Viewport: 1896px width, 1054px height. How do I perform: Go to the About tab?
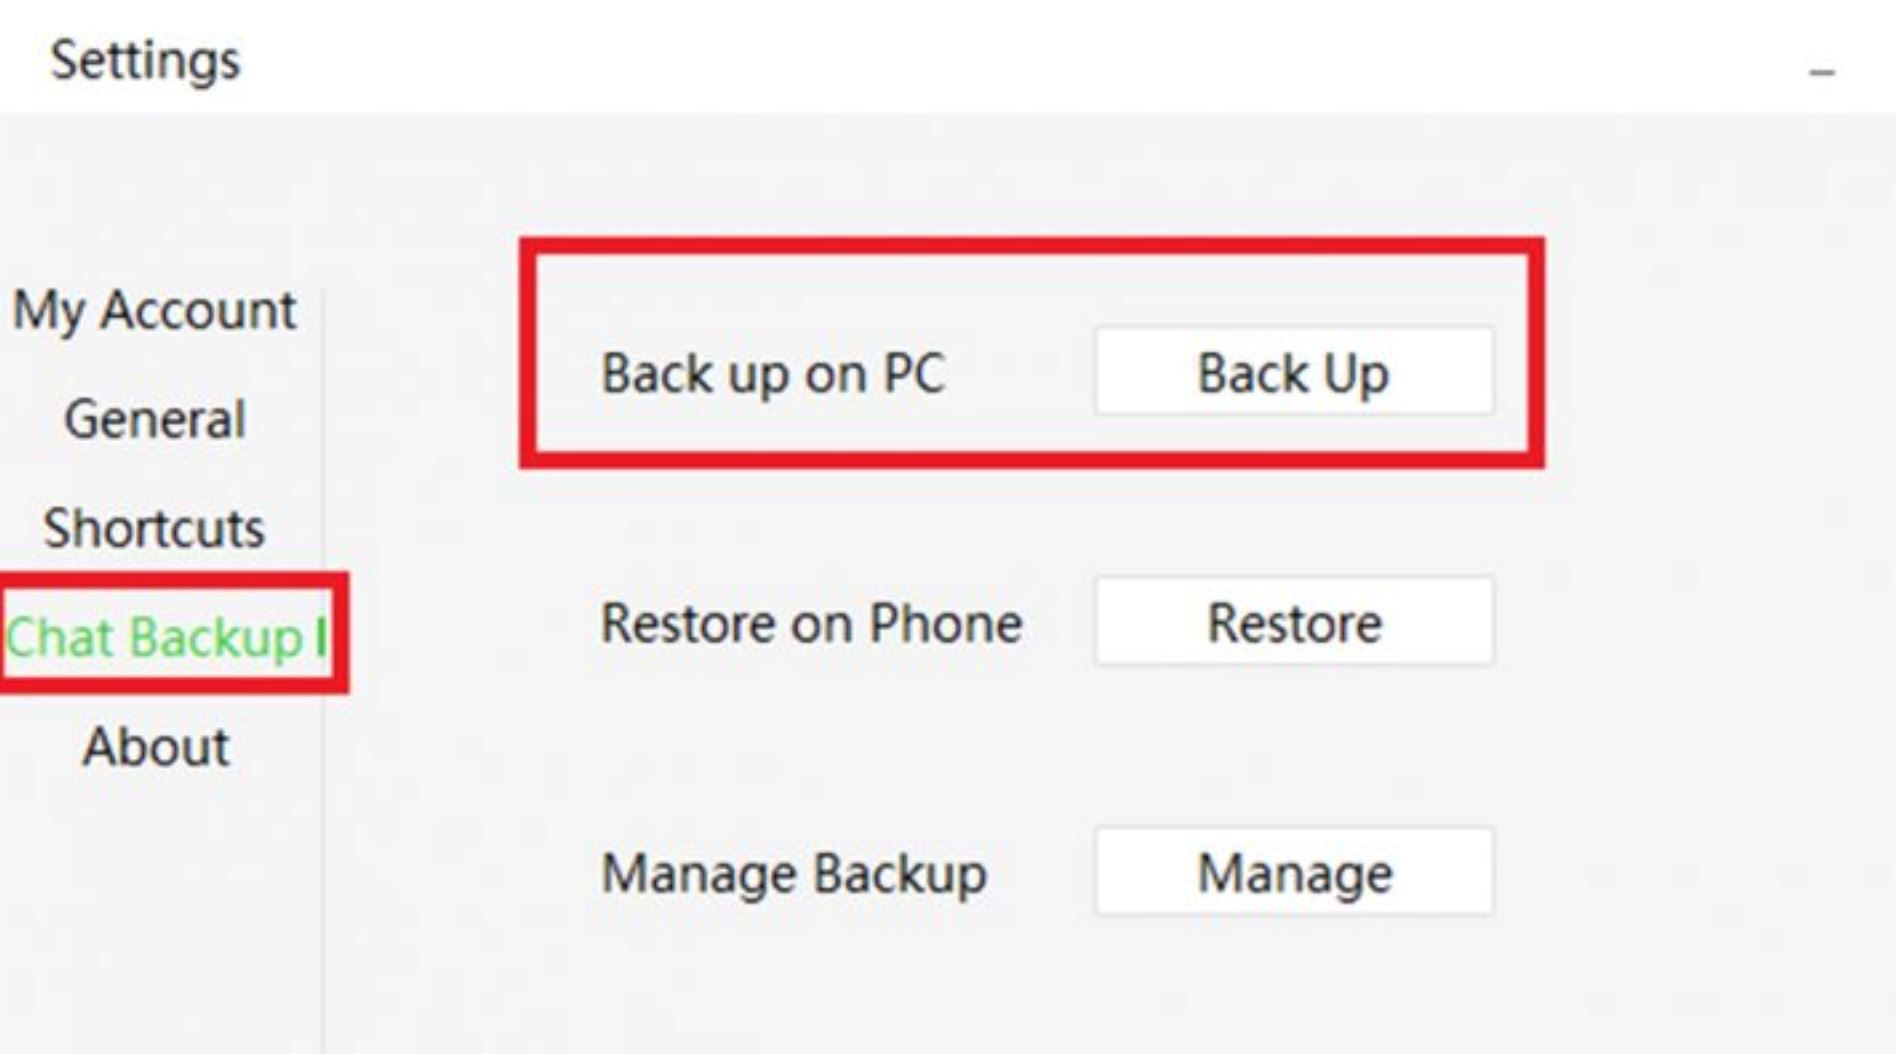pyautogui.click(x=156, y=747)
